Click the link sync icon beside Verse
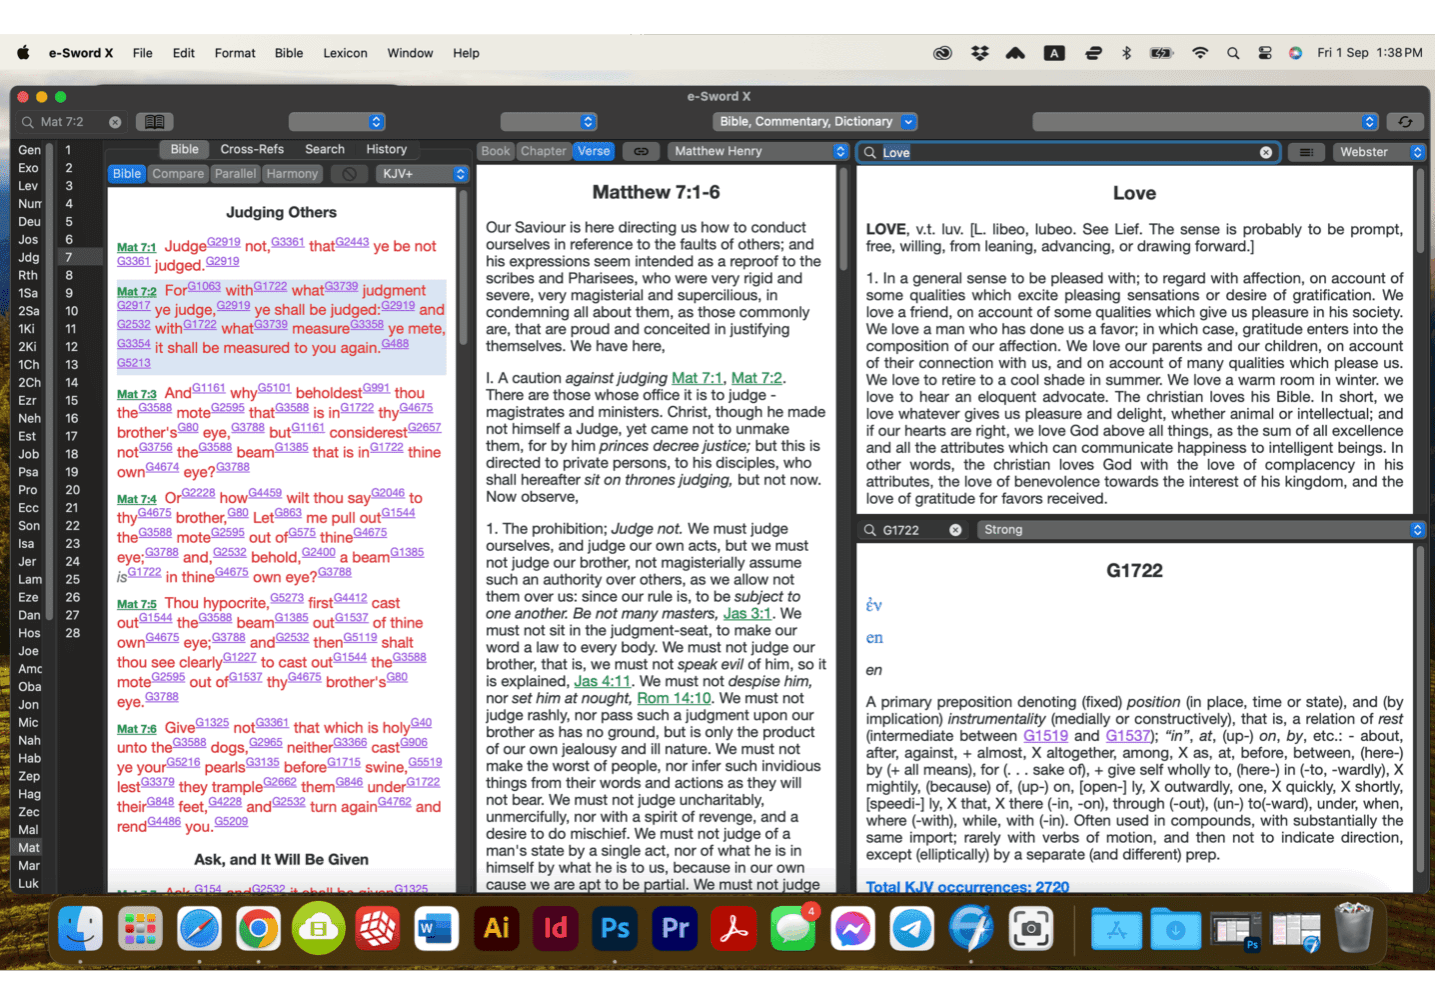 click(641, 151)
